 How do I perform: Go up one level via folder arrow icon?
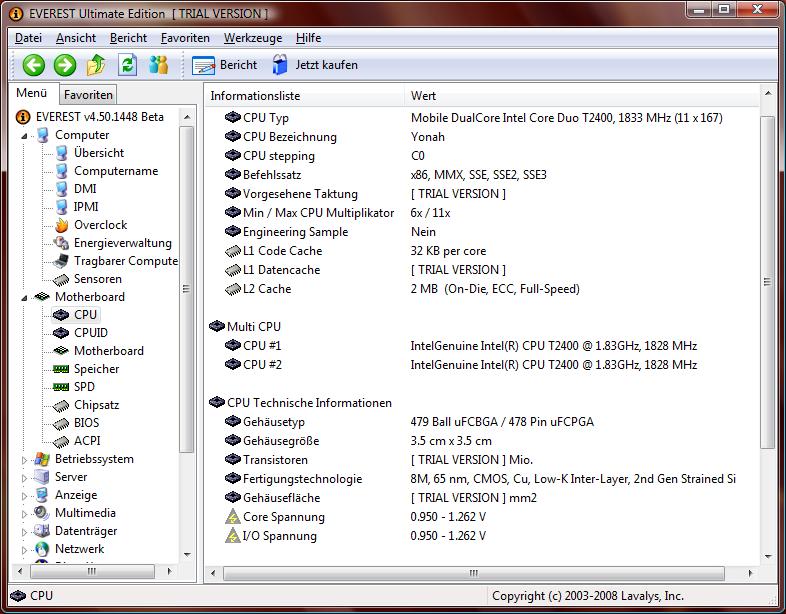click(96, 65)
